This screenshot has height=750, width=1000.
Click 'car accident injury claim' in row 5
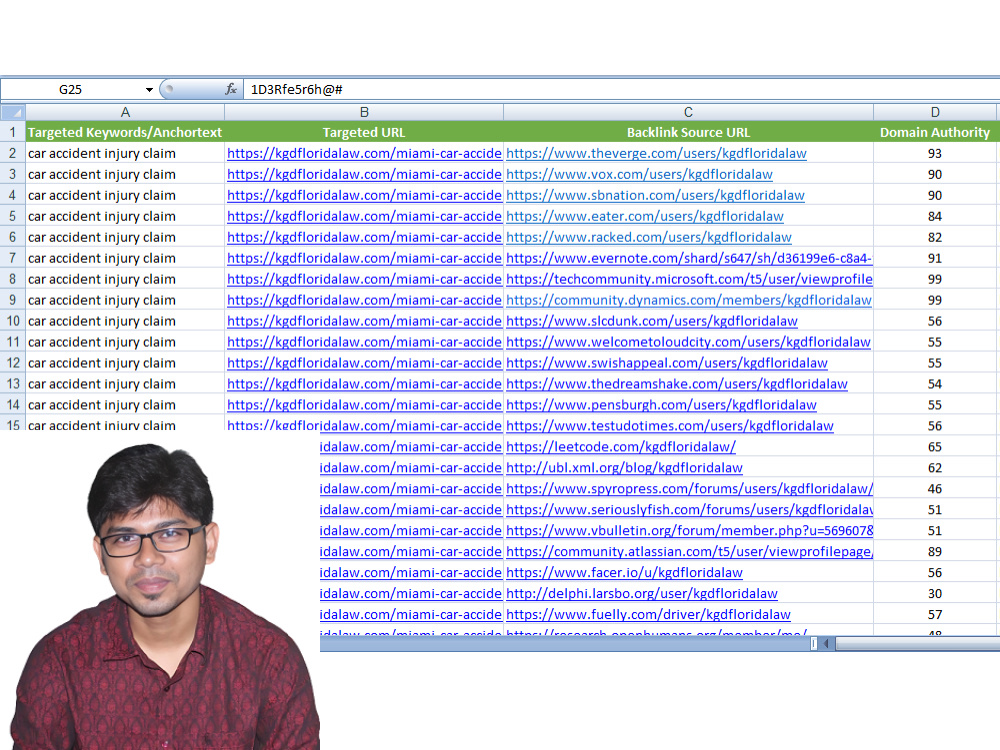pyautogui.click(x=101, y=217)
